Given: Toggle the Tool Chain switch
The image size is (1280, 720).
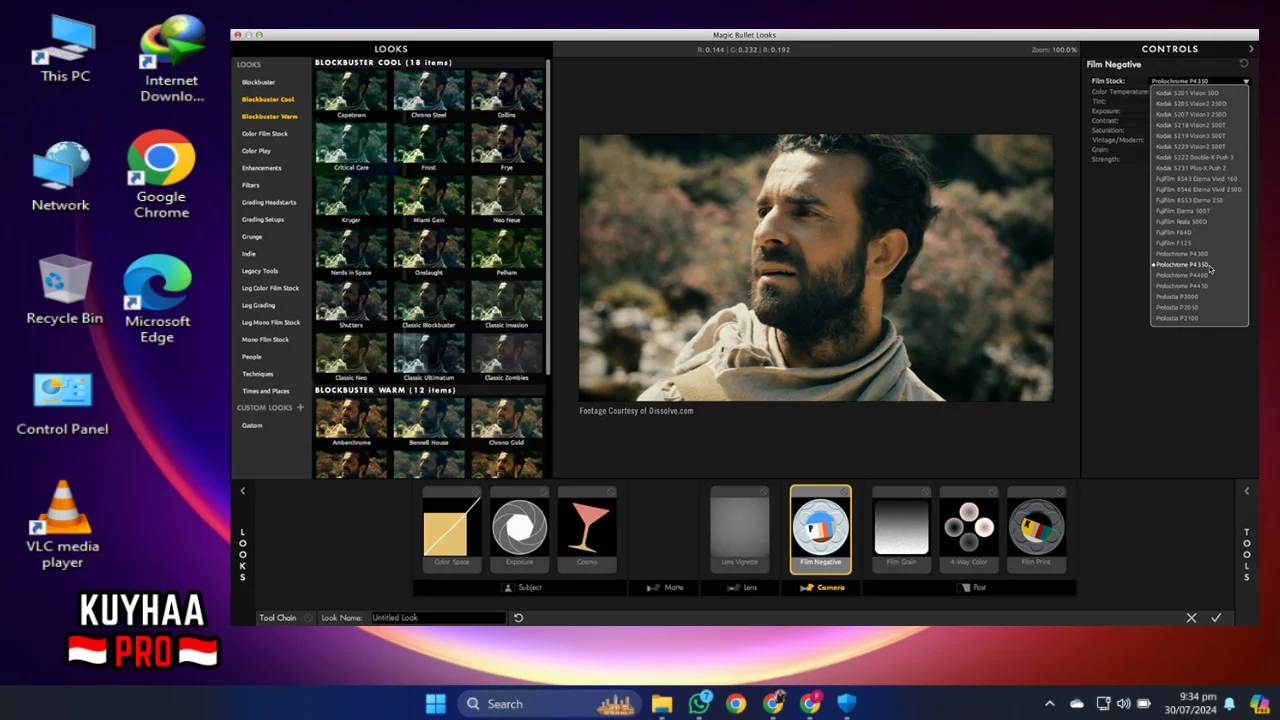Looking at the screenshot, I should 308,618.
